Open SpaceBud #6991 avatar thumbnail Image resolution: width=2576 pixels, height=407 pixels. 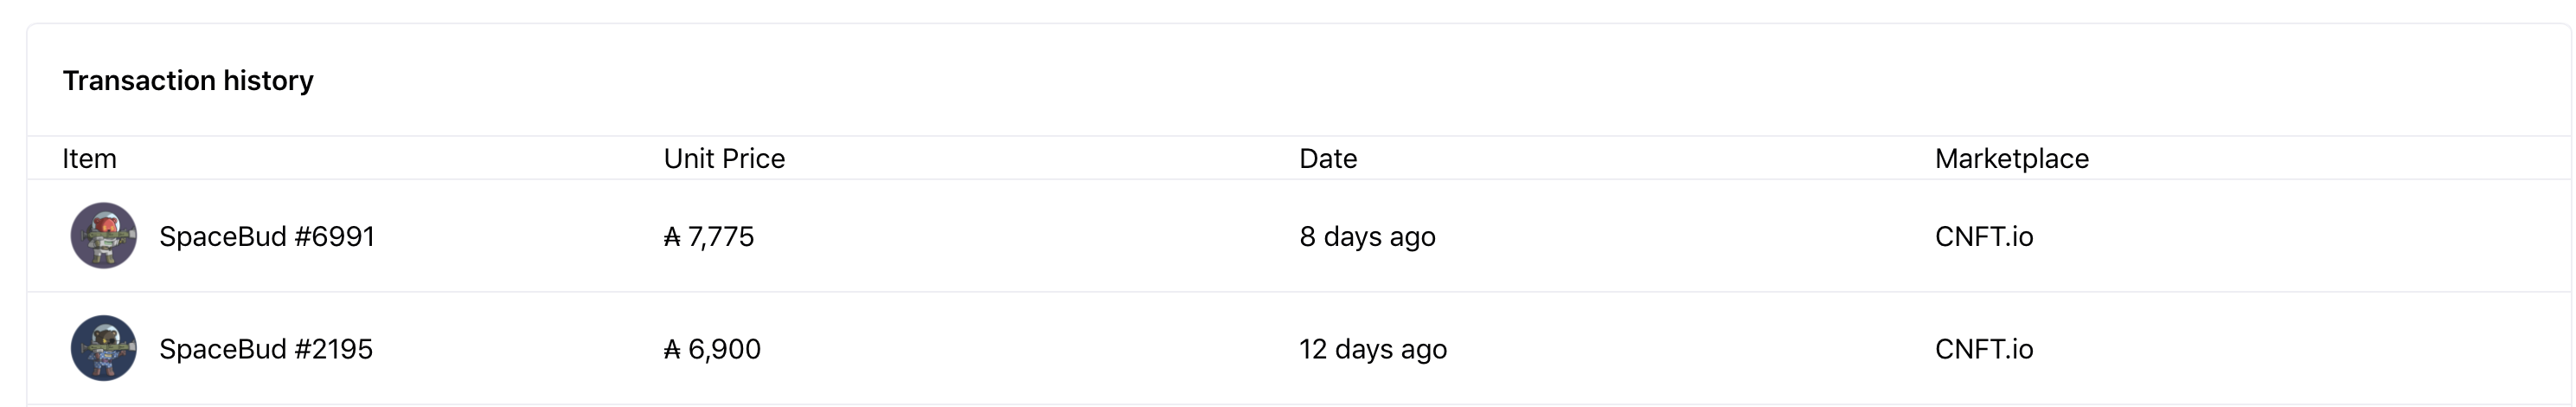tap(103, 236)
